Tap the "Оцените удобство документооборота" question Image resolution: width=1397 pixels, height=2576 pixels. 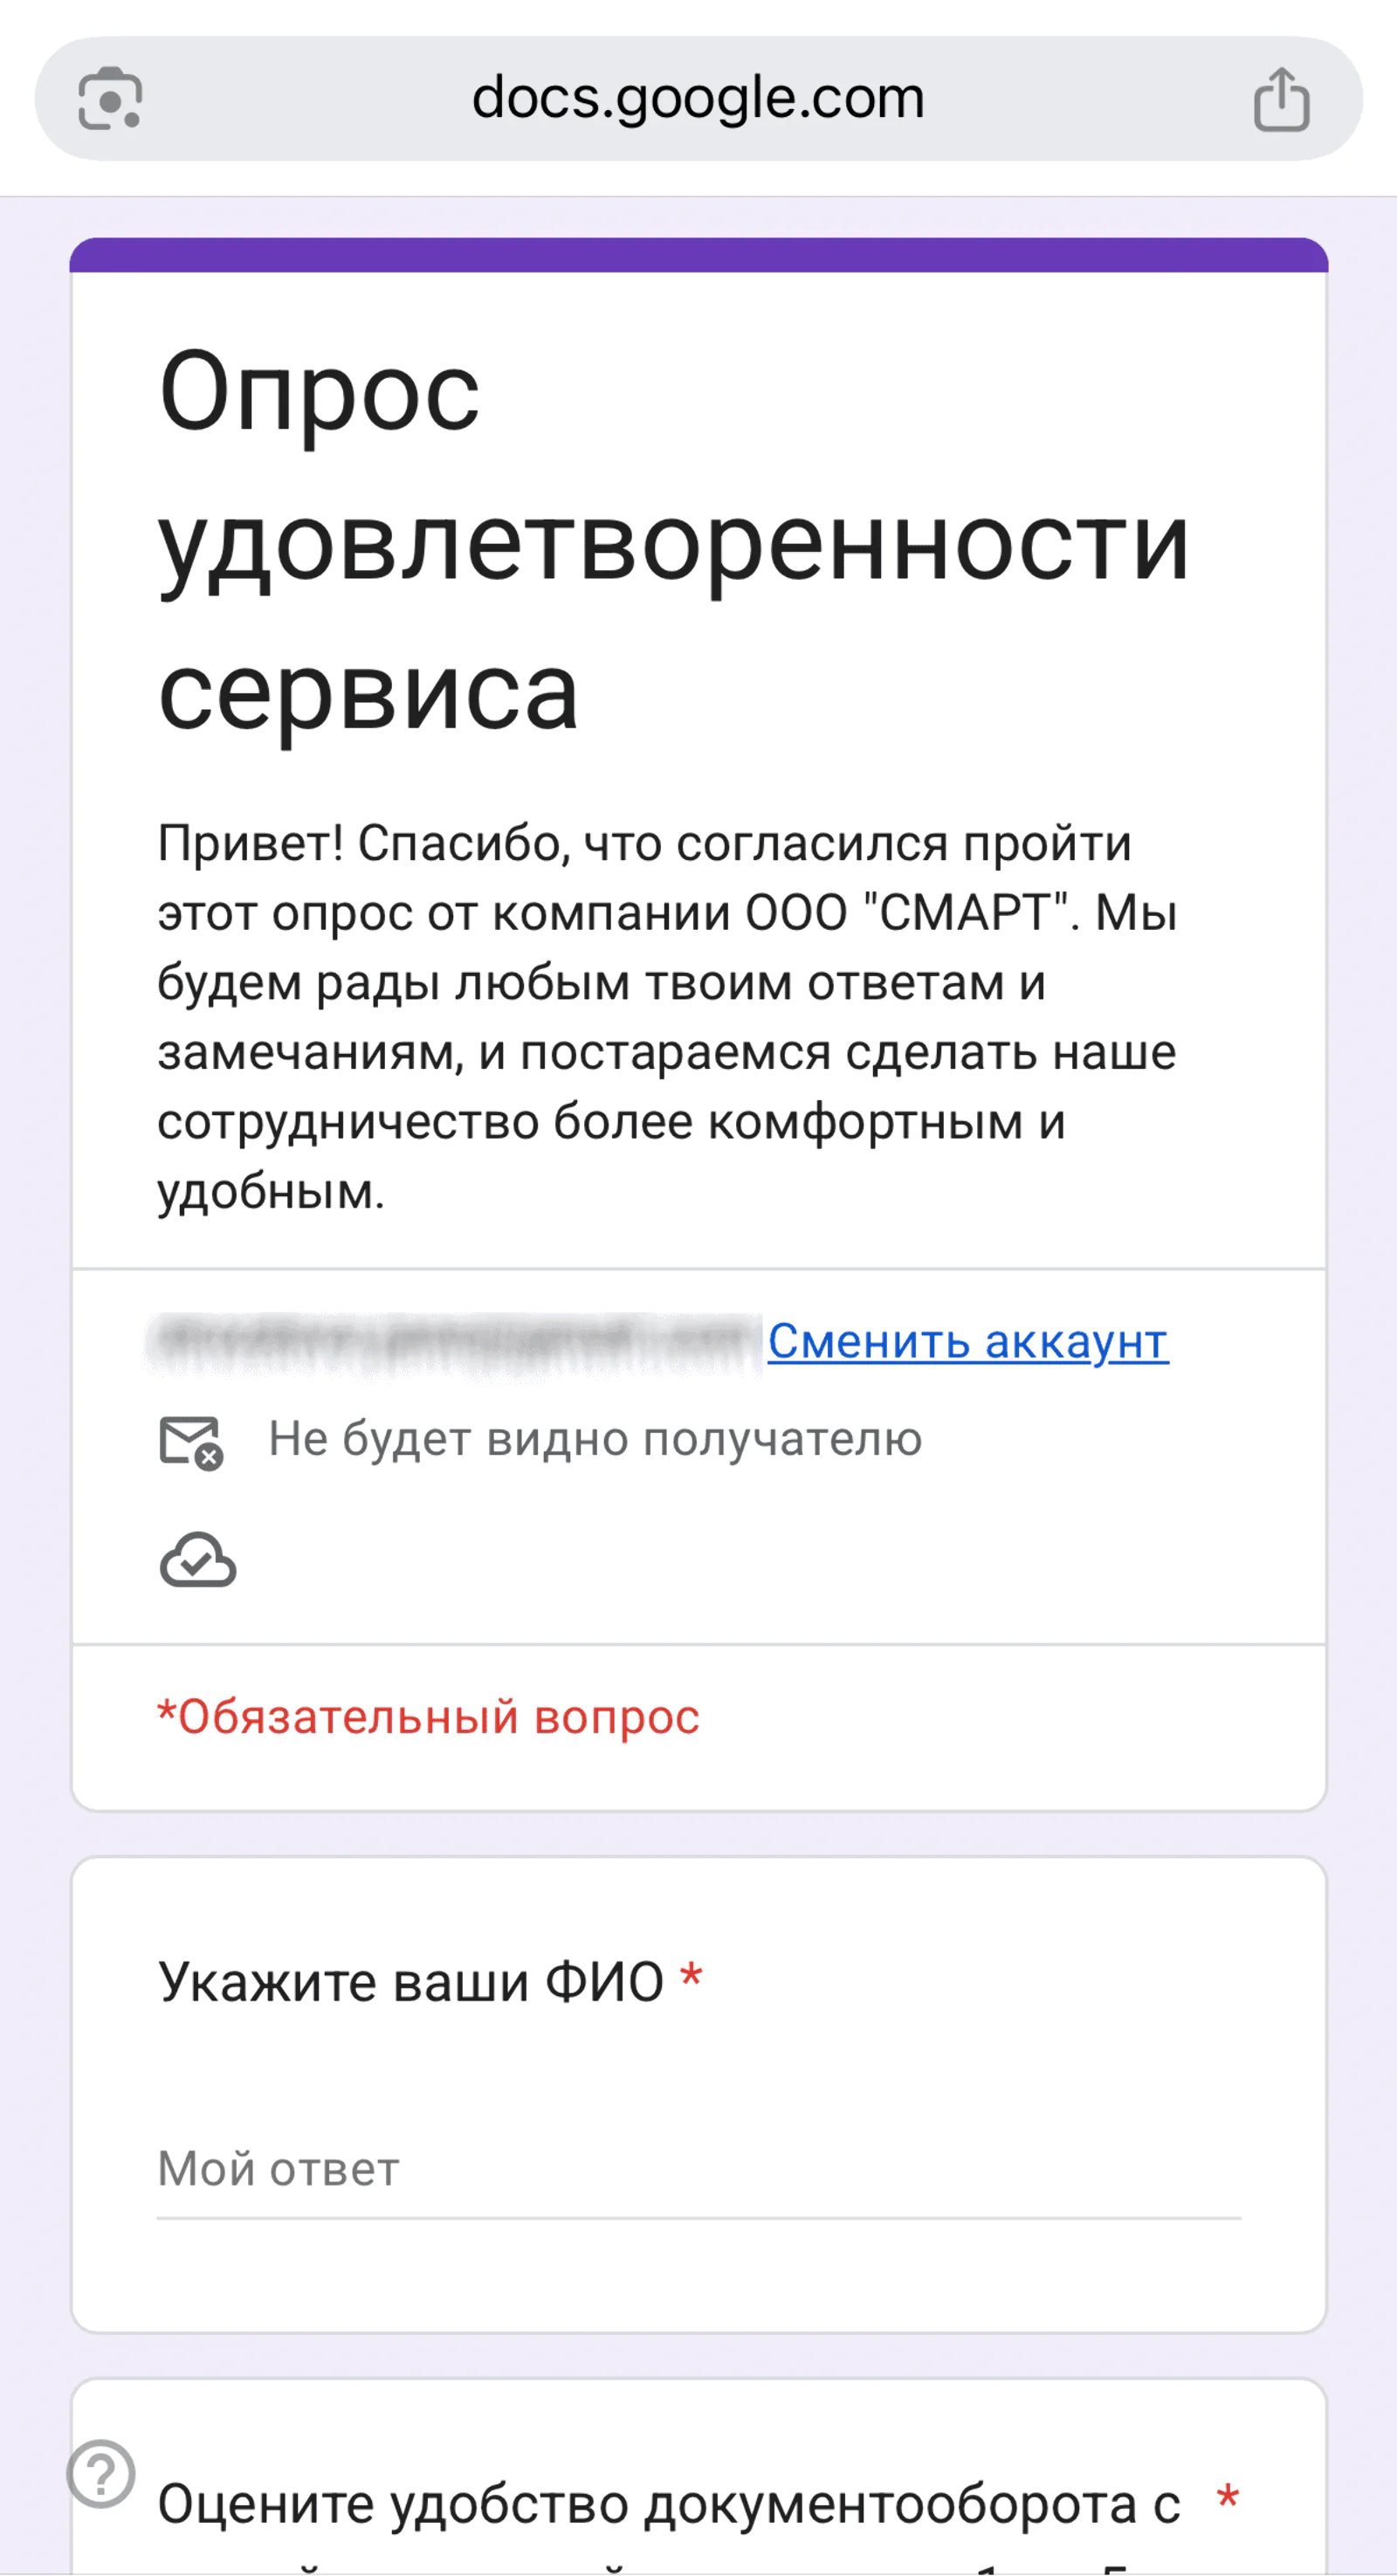point(668,2504)
